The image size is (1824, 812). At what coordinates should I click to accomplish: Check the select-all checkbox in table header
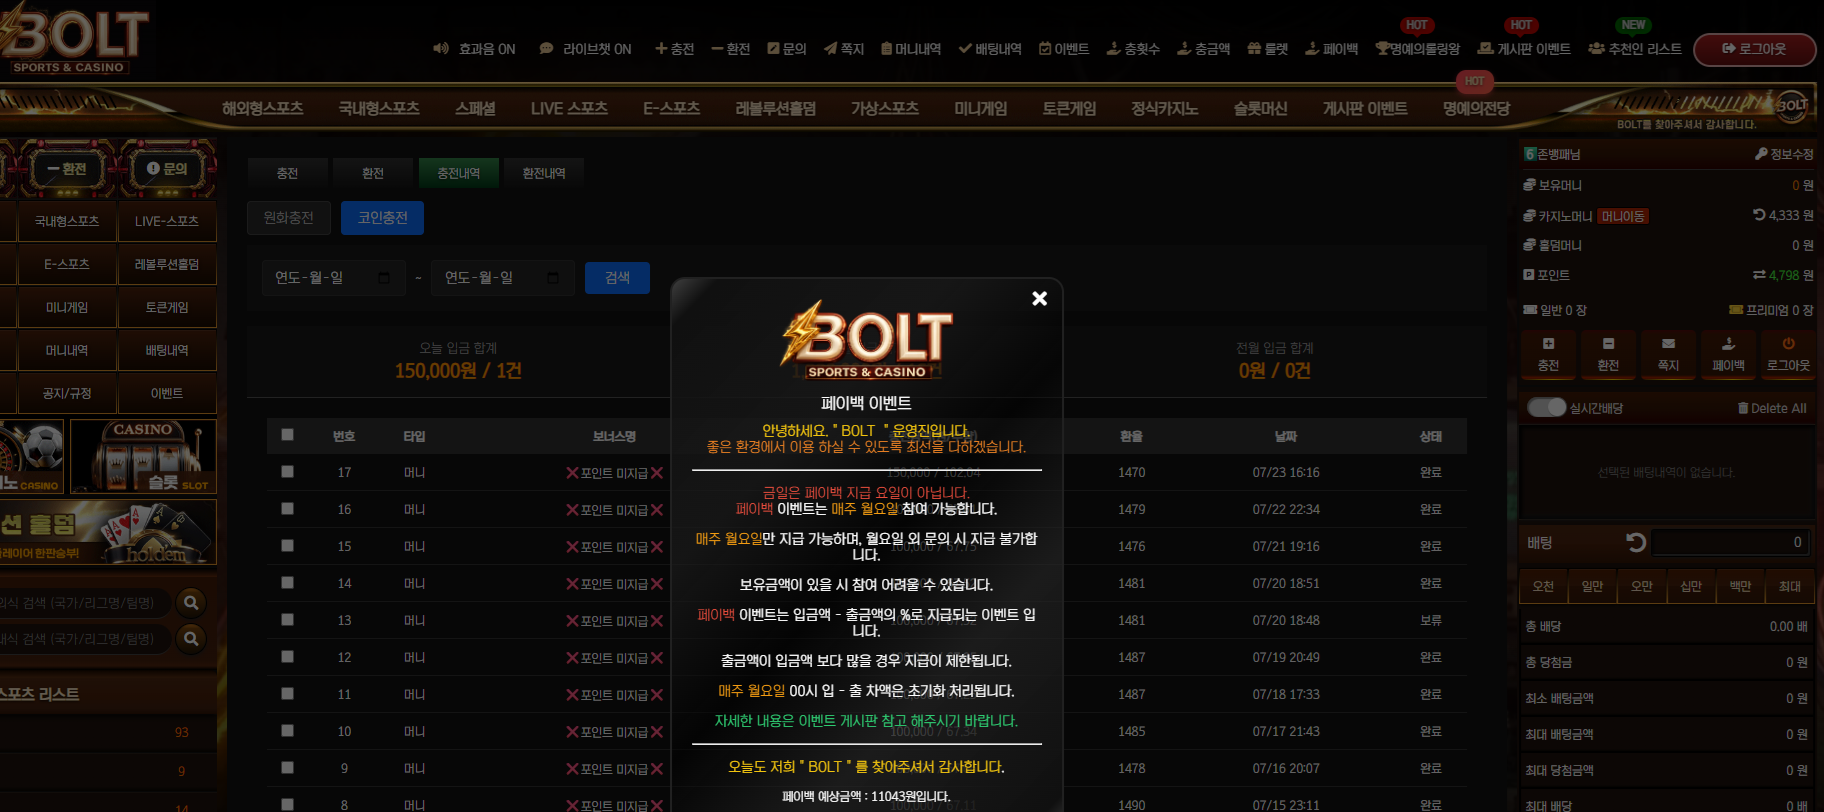(288, 435)
